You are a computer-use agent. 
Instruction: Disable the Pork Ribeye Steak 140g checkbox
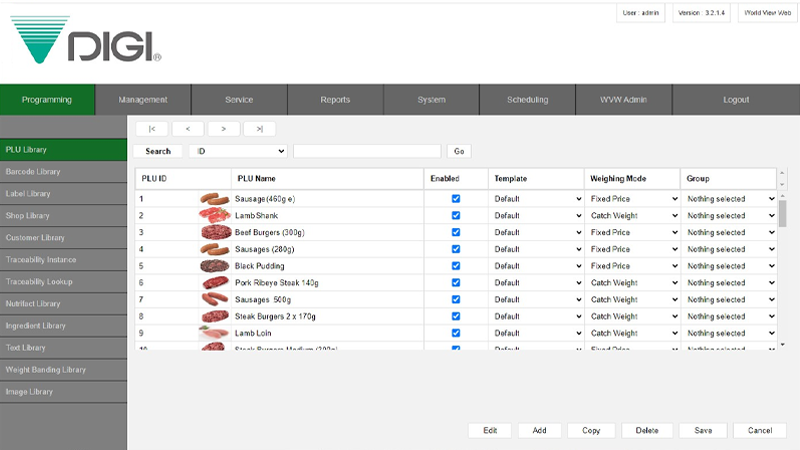[x=456, y=283]
